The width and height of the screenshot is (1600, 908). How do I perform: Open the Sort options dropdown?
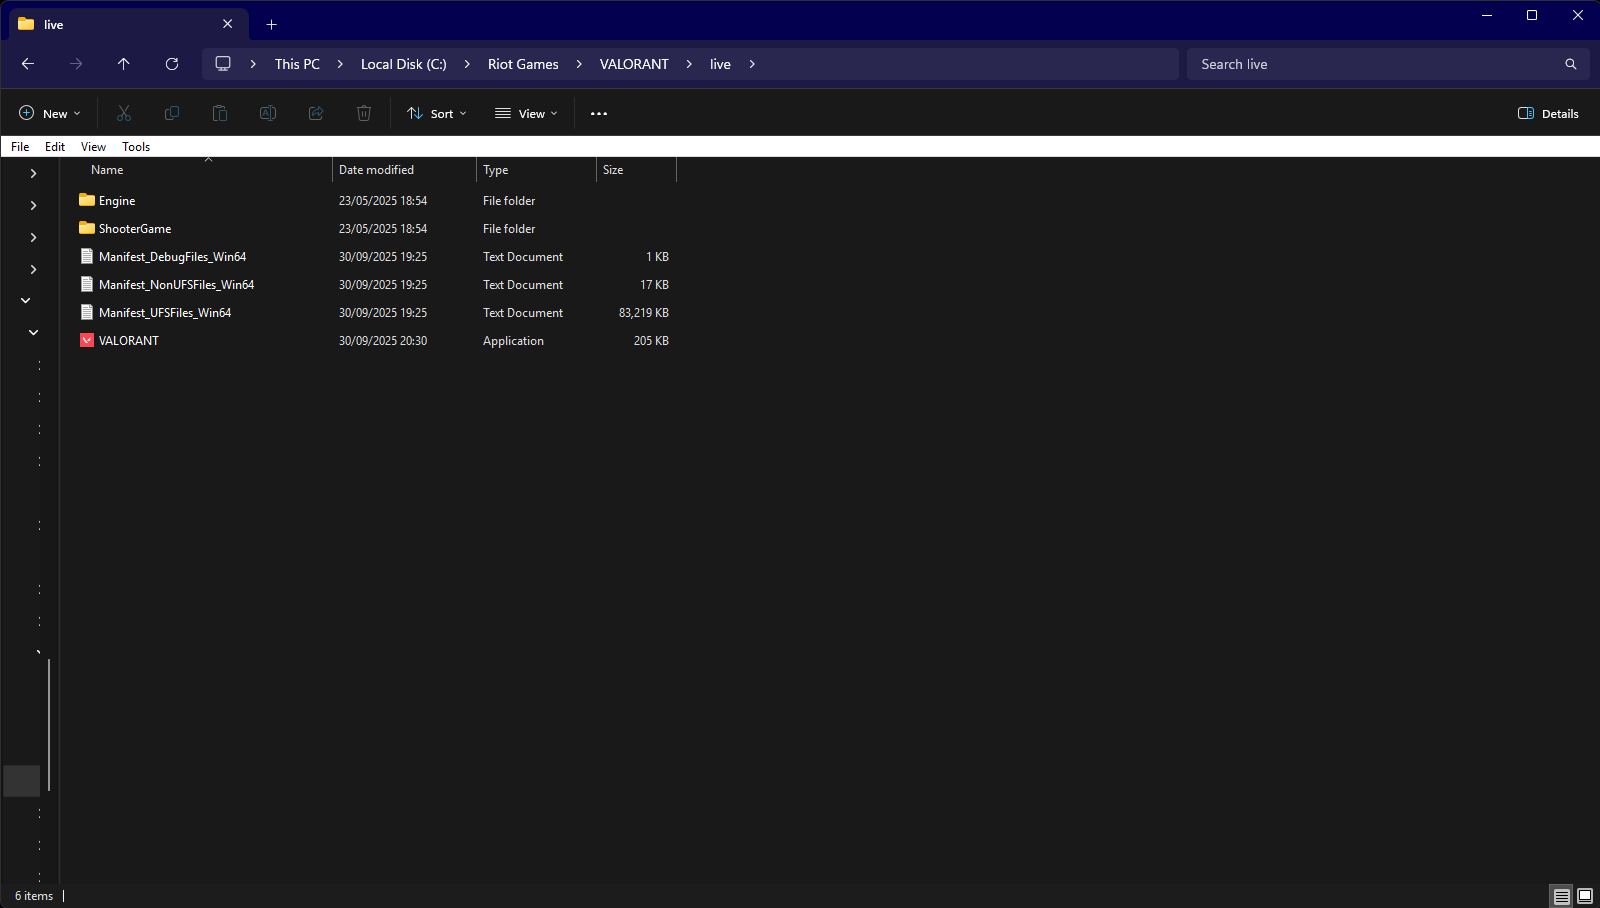[437, 114]
